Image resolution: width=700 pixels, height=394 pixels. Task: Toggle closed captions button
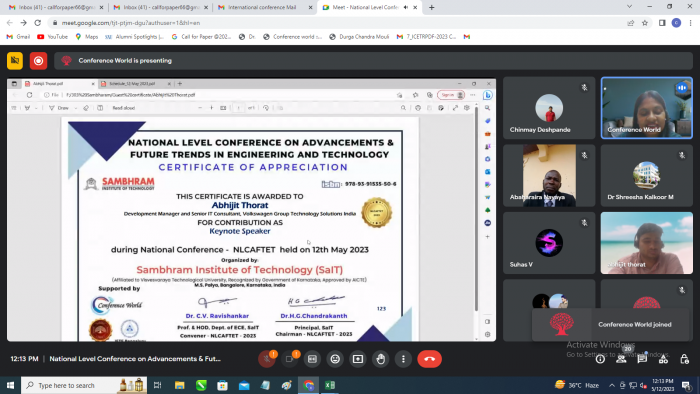click(312, 359)
